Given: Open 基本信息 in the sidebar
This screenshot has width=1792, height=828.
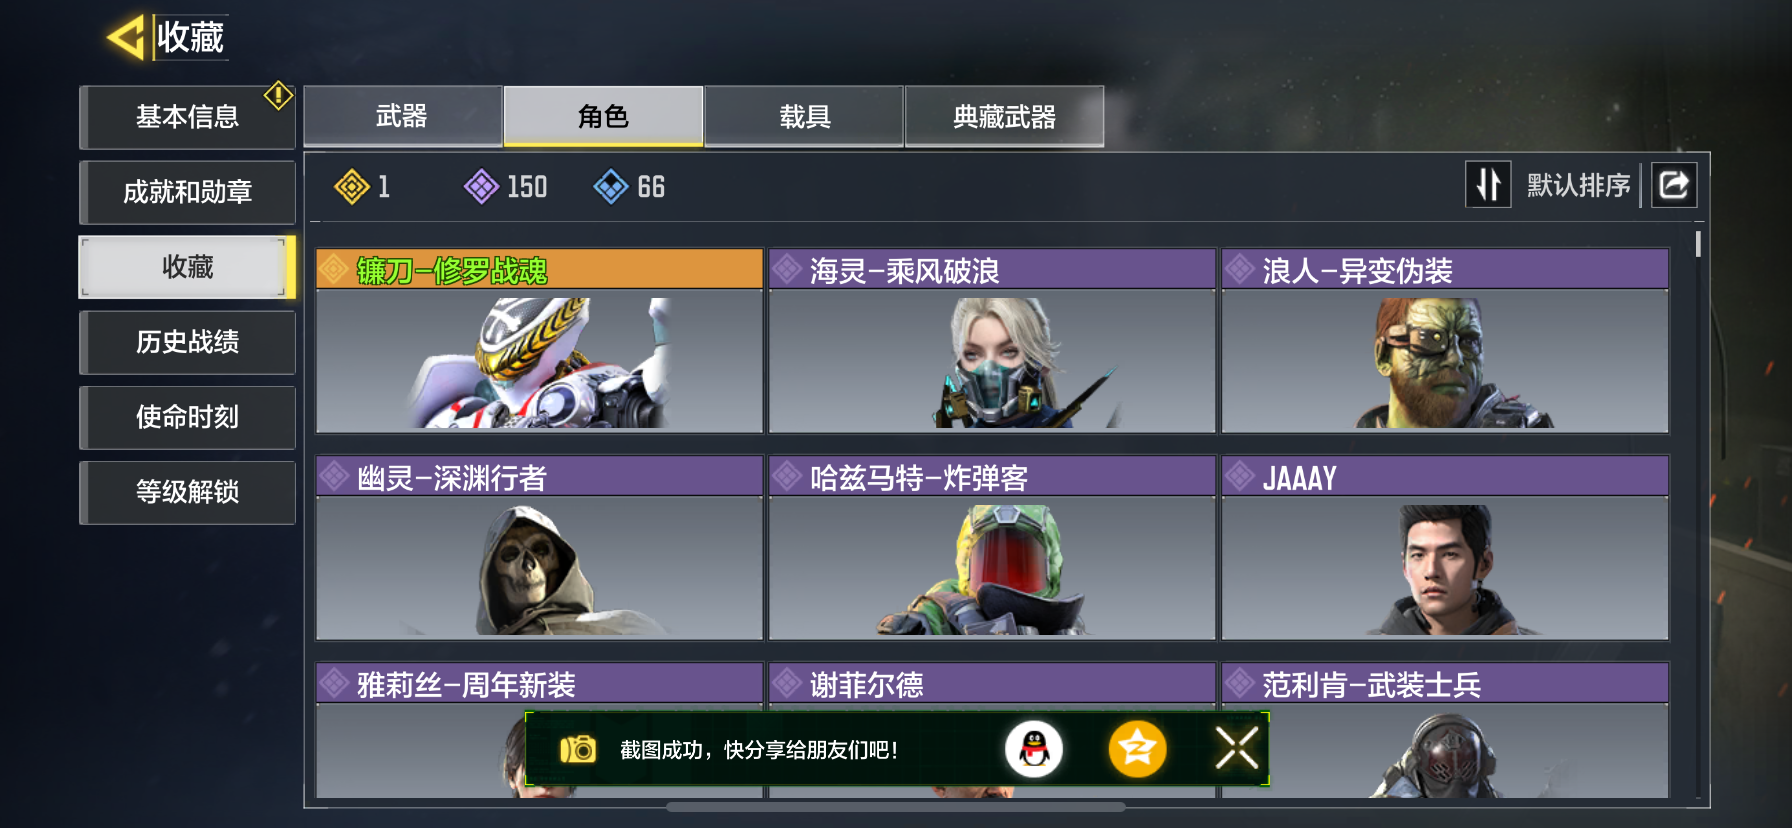Looking at the screenshot, I should pyautogui.click(x=187, y=117).
